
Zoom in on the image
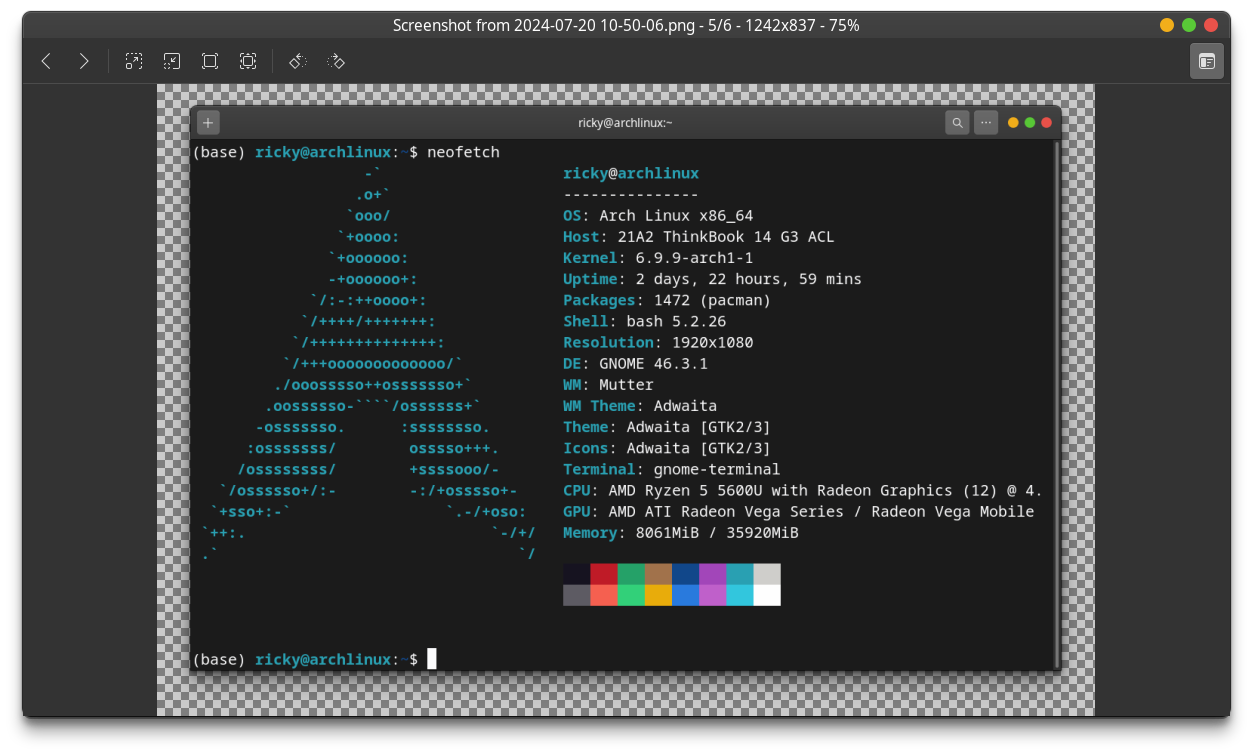[134, 61]
